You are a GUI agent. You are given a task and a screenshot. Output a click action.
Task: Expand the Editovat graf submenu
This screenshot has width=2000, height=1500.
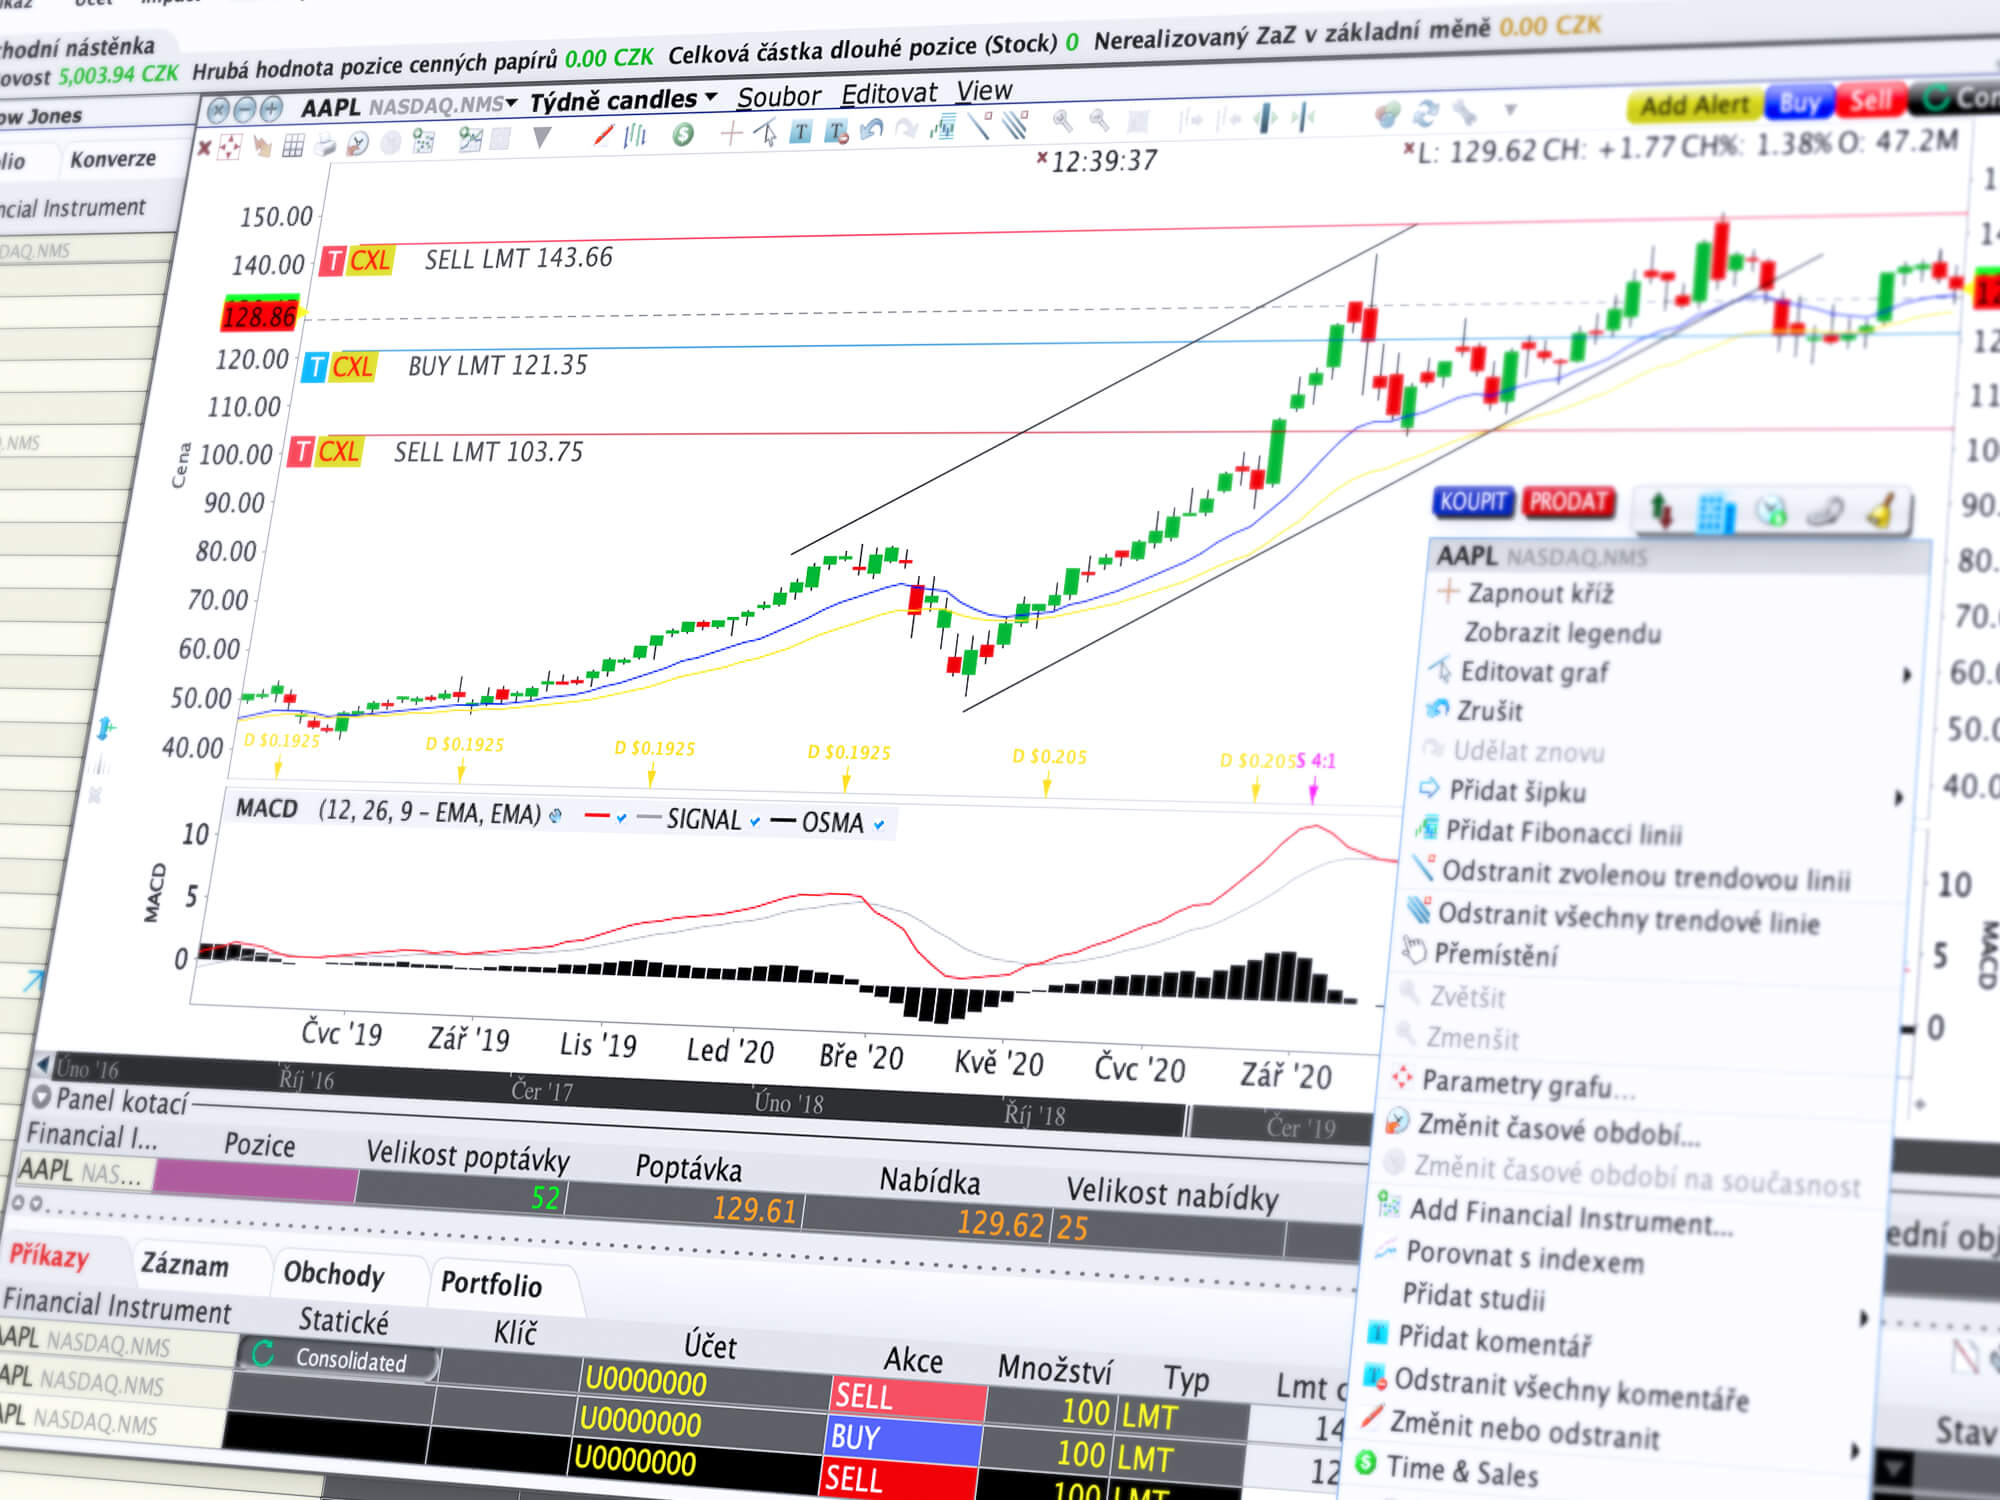(x=1906, y=676)
